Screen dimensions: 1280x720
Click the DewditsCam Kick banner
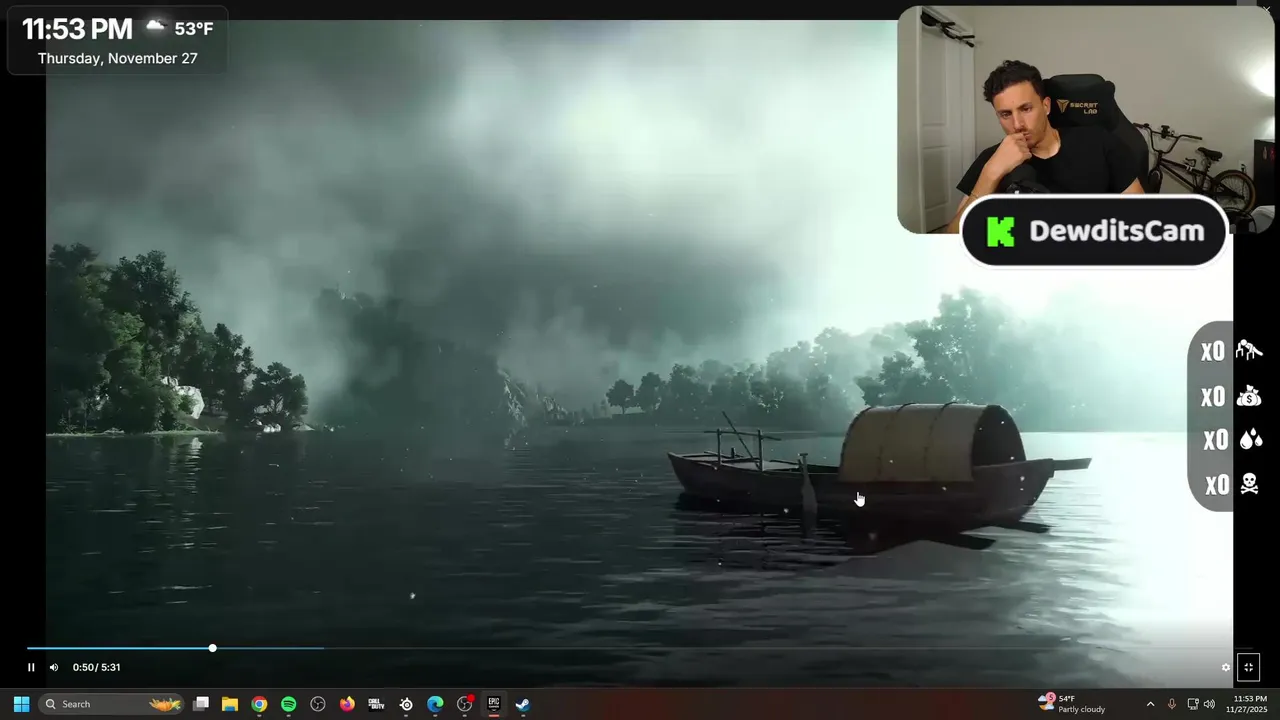pos(1094,231)
